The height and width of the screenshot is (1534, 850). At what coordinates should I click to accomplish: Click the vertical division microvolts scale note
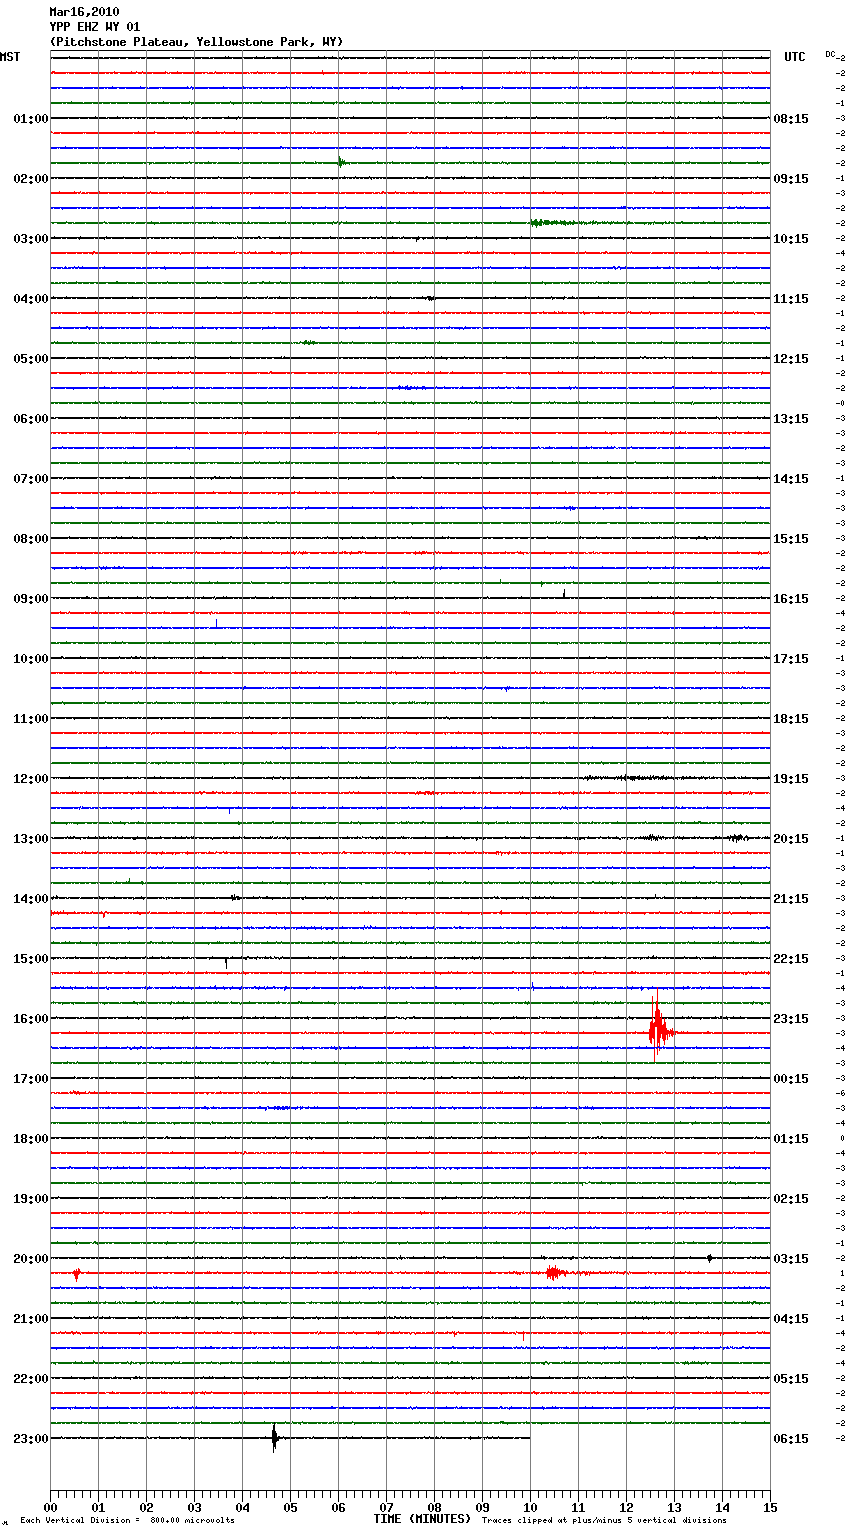click(127, 1521)
